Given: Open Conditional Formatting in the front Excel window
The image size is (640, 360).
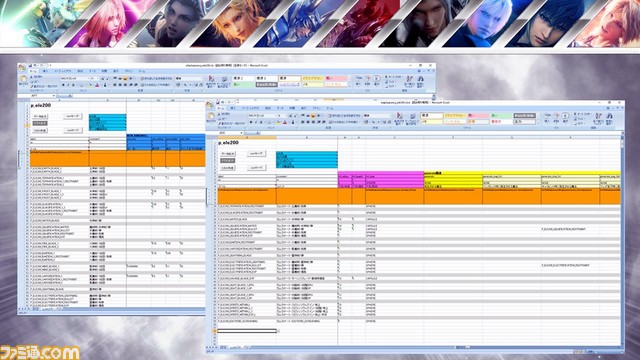Looking at the screenshot, I should coord(399,118).
